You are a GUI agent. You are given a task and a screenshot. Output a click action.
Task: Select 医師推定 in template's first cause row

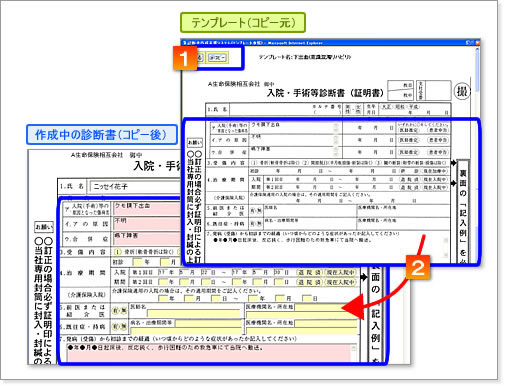coord(408,130)
